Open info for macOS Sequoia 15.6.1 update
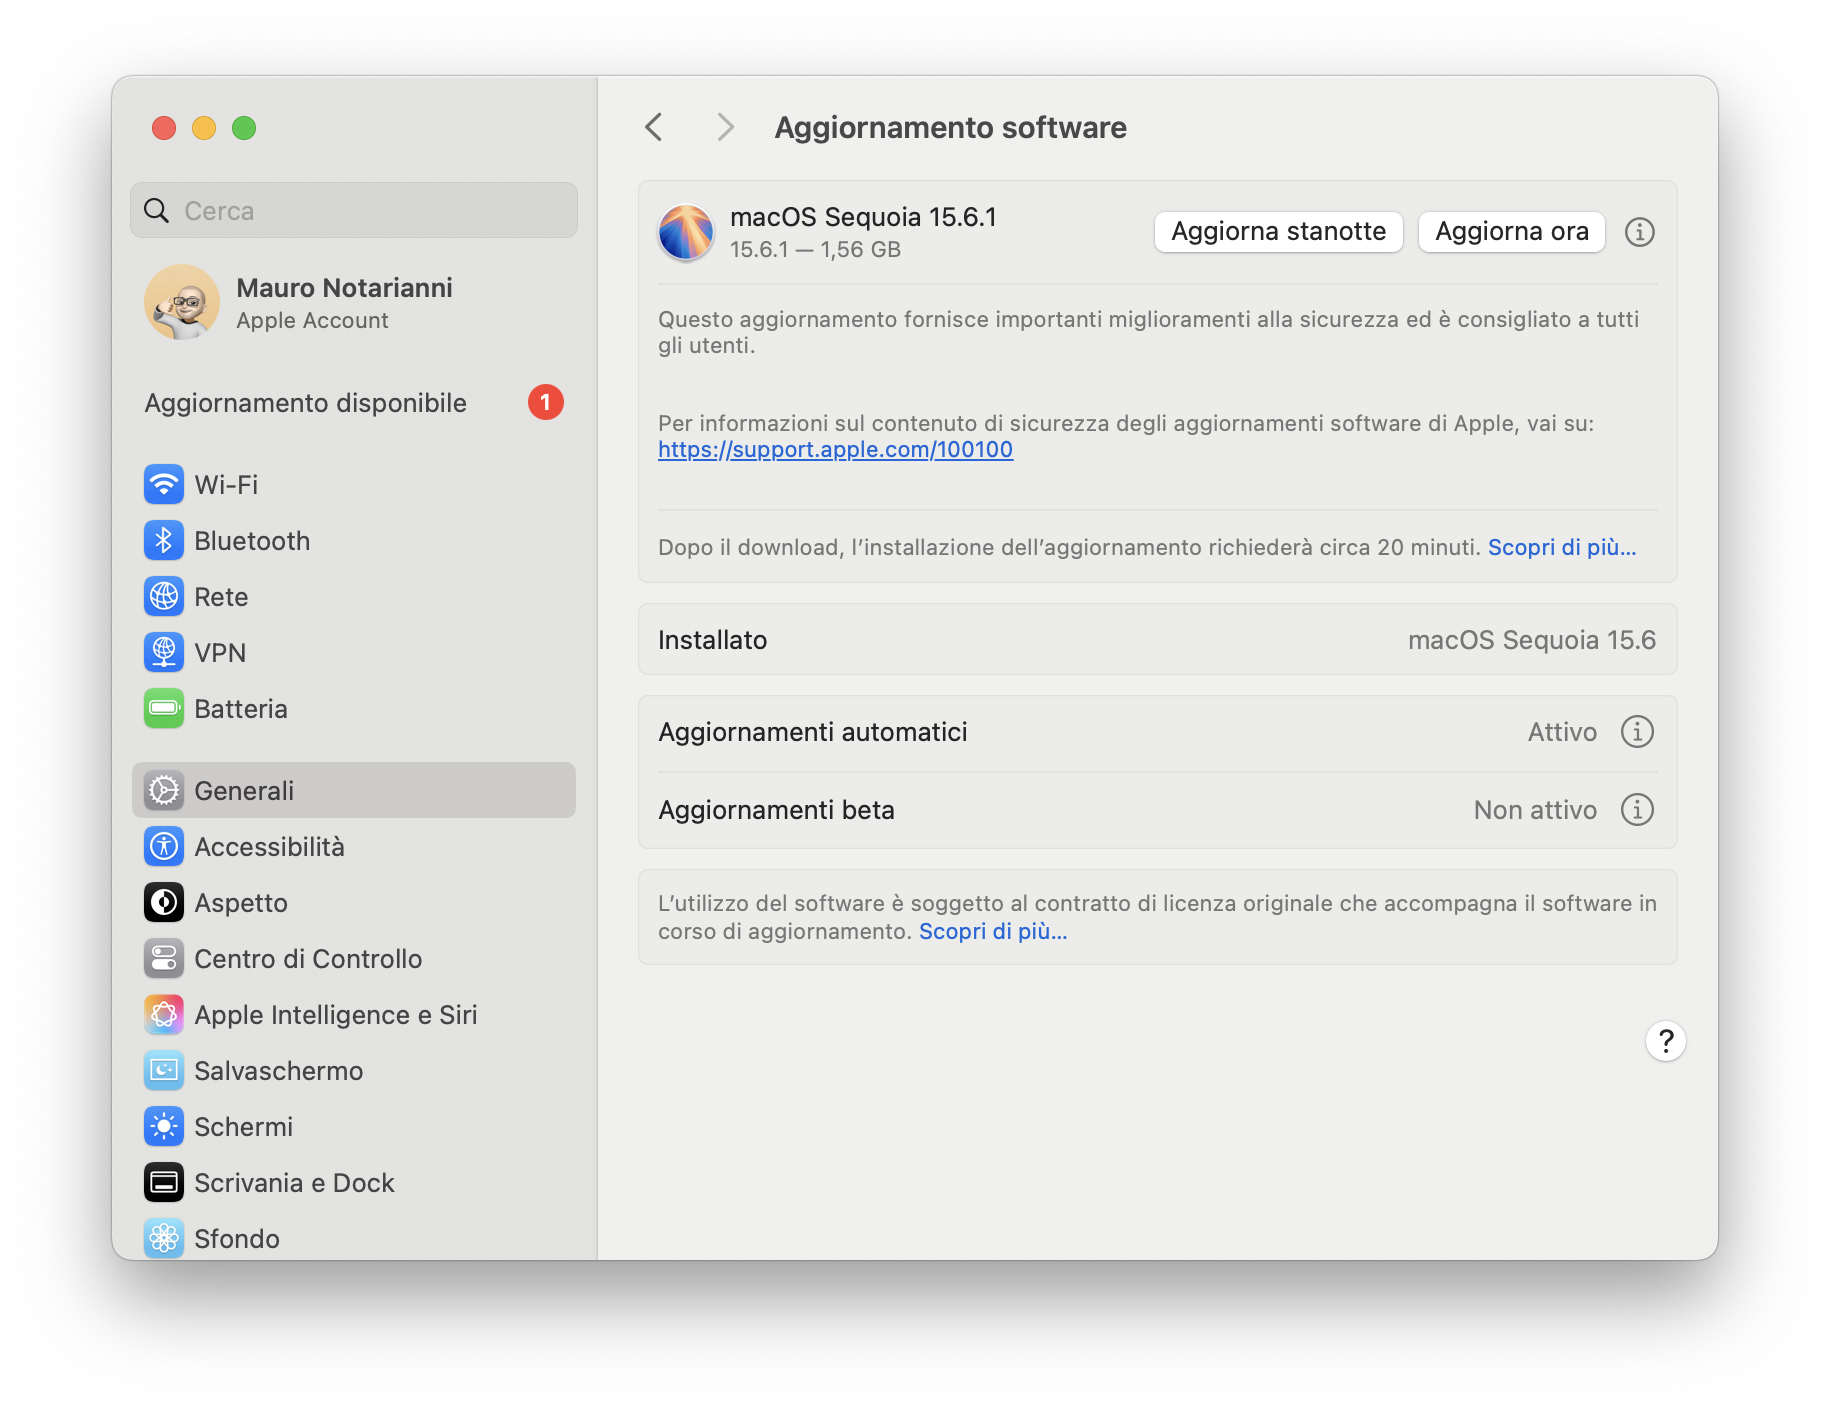 (1639, 232)
